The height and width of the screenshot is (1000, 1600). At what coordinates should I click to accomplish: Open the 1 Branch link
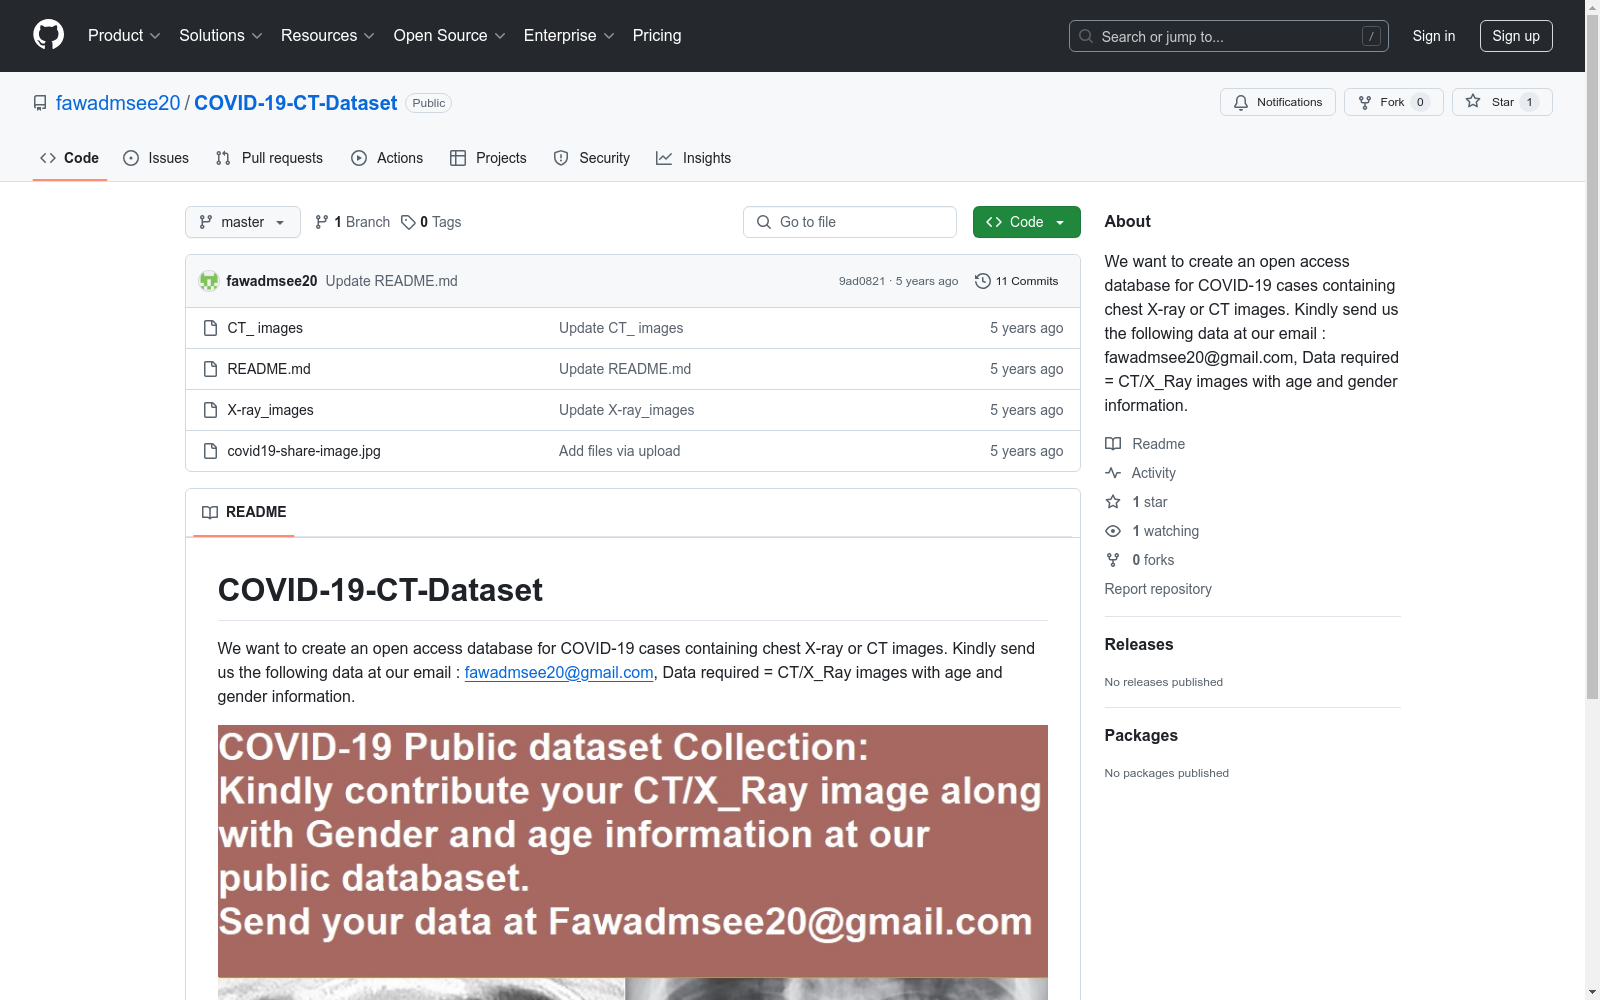[352, 222]
